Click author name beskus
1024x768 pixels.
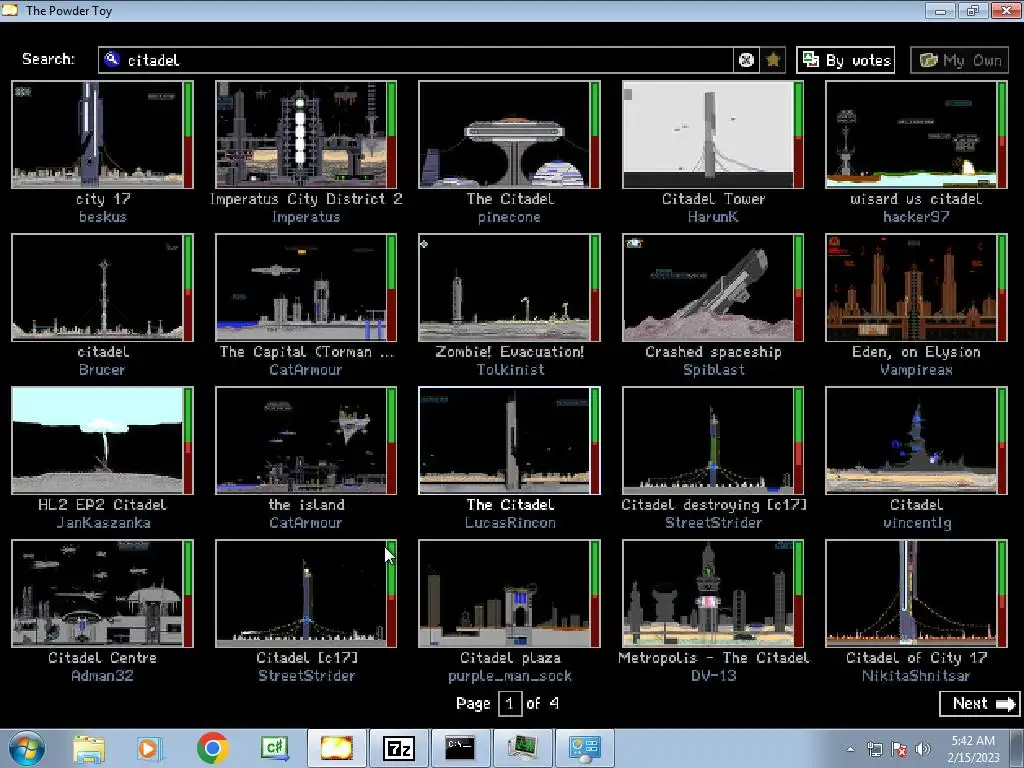(103, 217)
